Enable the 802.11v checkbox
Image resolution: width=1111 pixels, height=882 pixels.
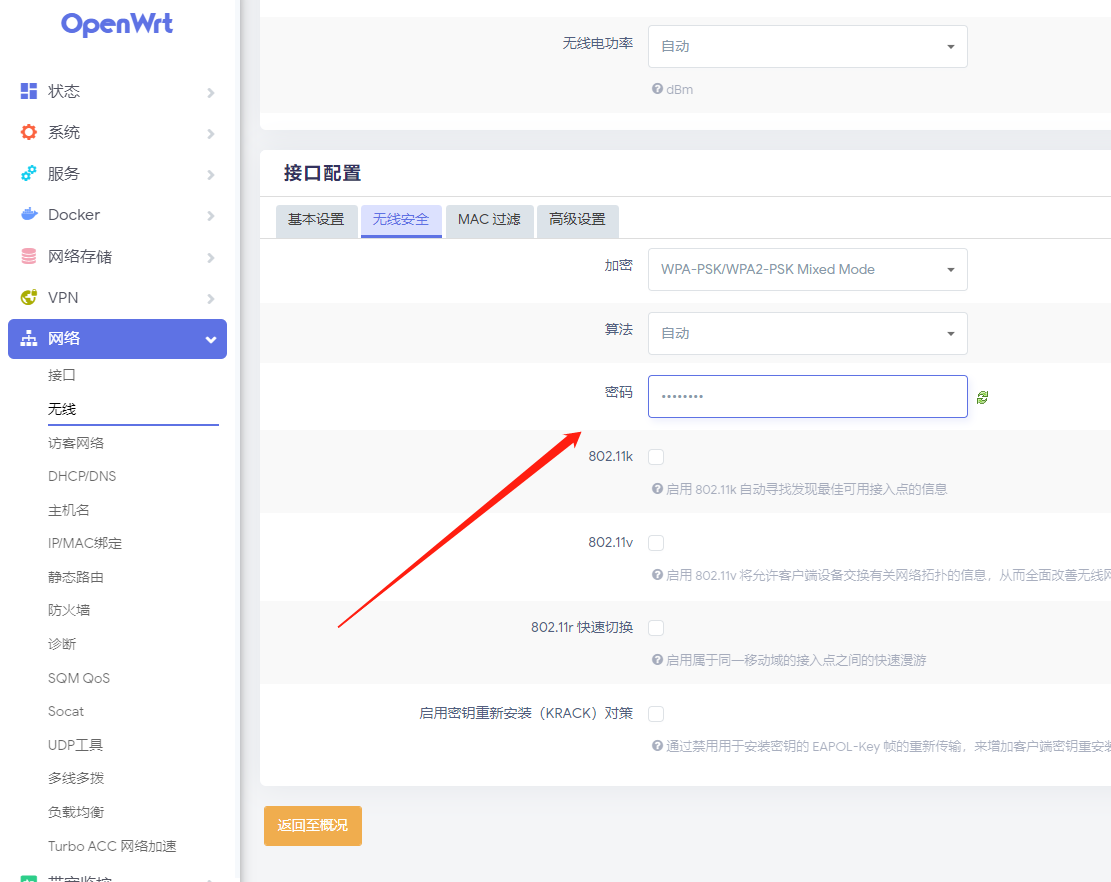point(656,543)
